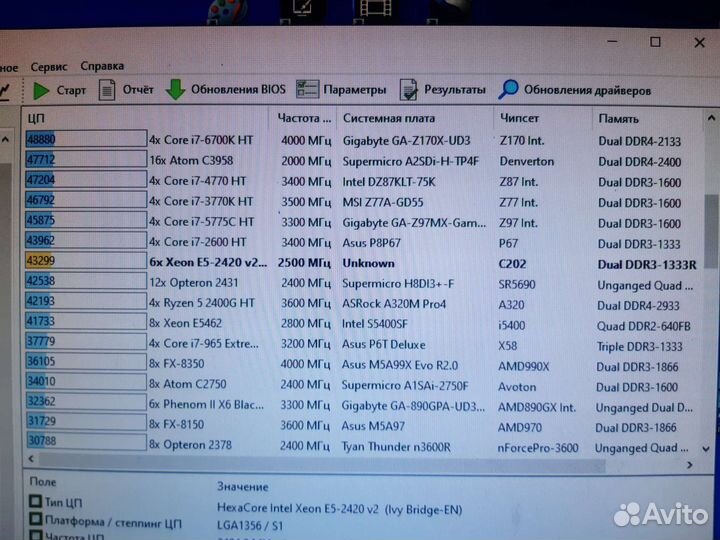Click the Тип ЦП field icon
Viewport: 720px width, 540px height.
coord(35,501)
